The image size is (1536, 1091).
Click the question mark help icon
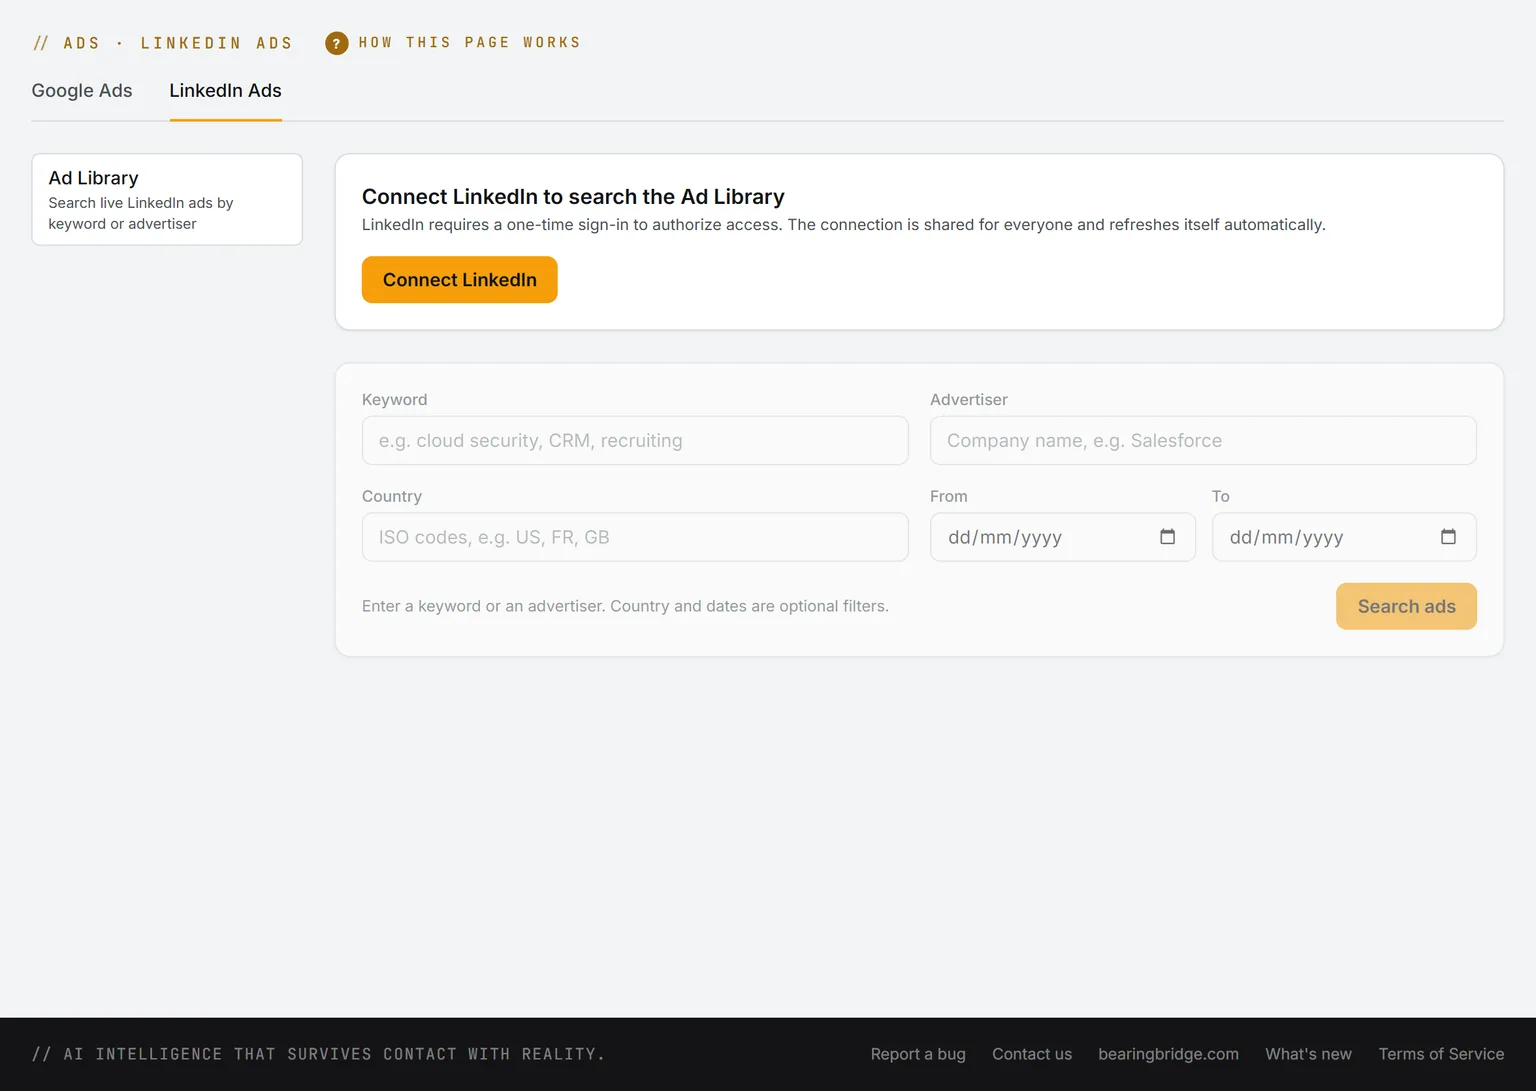[x=337, y=43]
